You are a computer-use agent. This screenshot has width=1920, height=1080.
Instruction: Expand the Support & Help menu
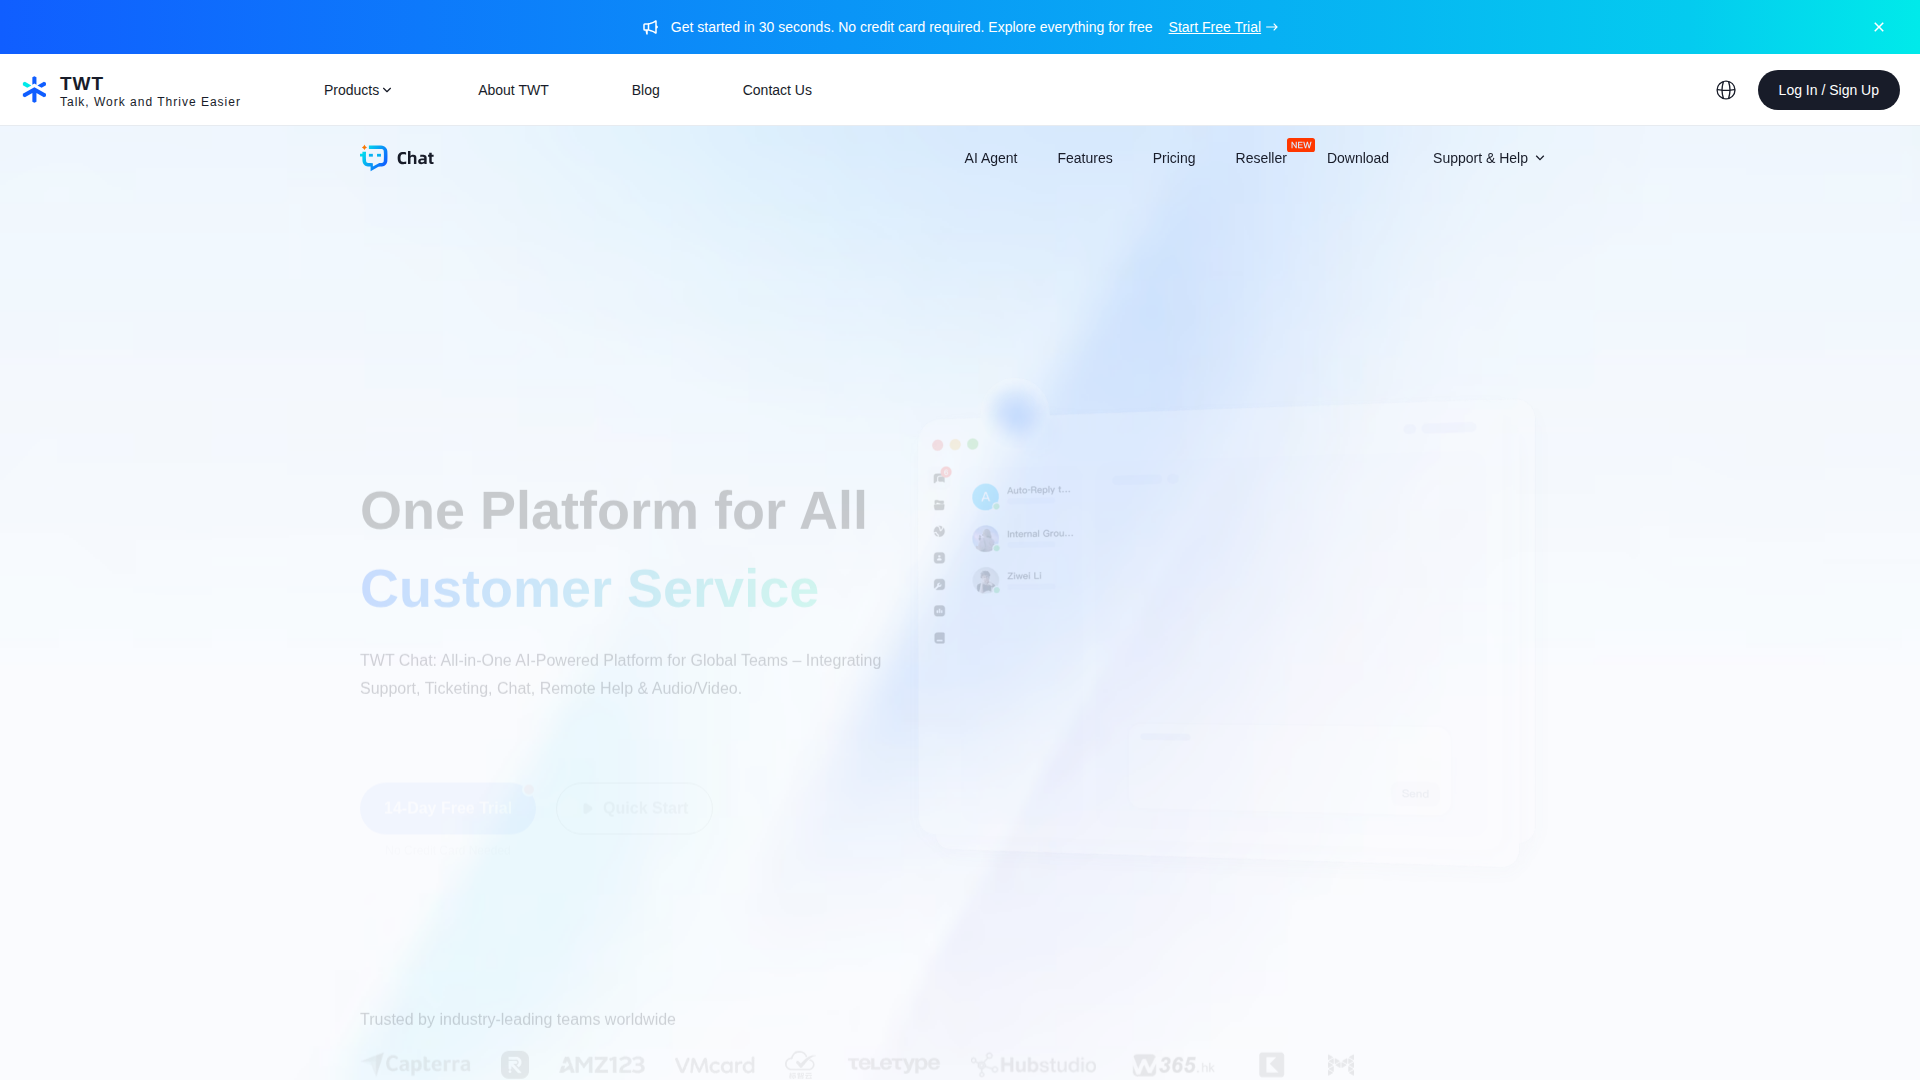[1488, 158]
